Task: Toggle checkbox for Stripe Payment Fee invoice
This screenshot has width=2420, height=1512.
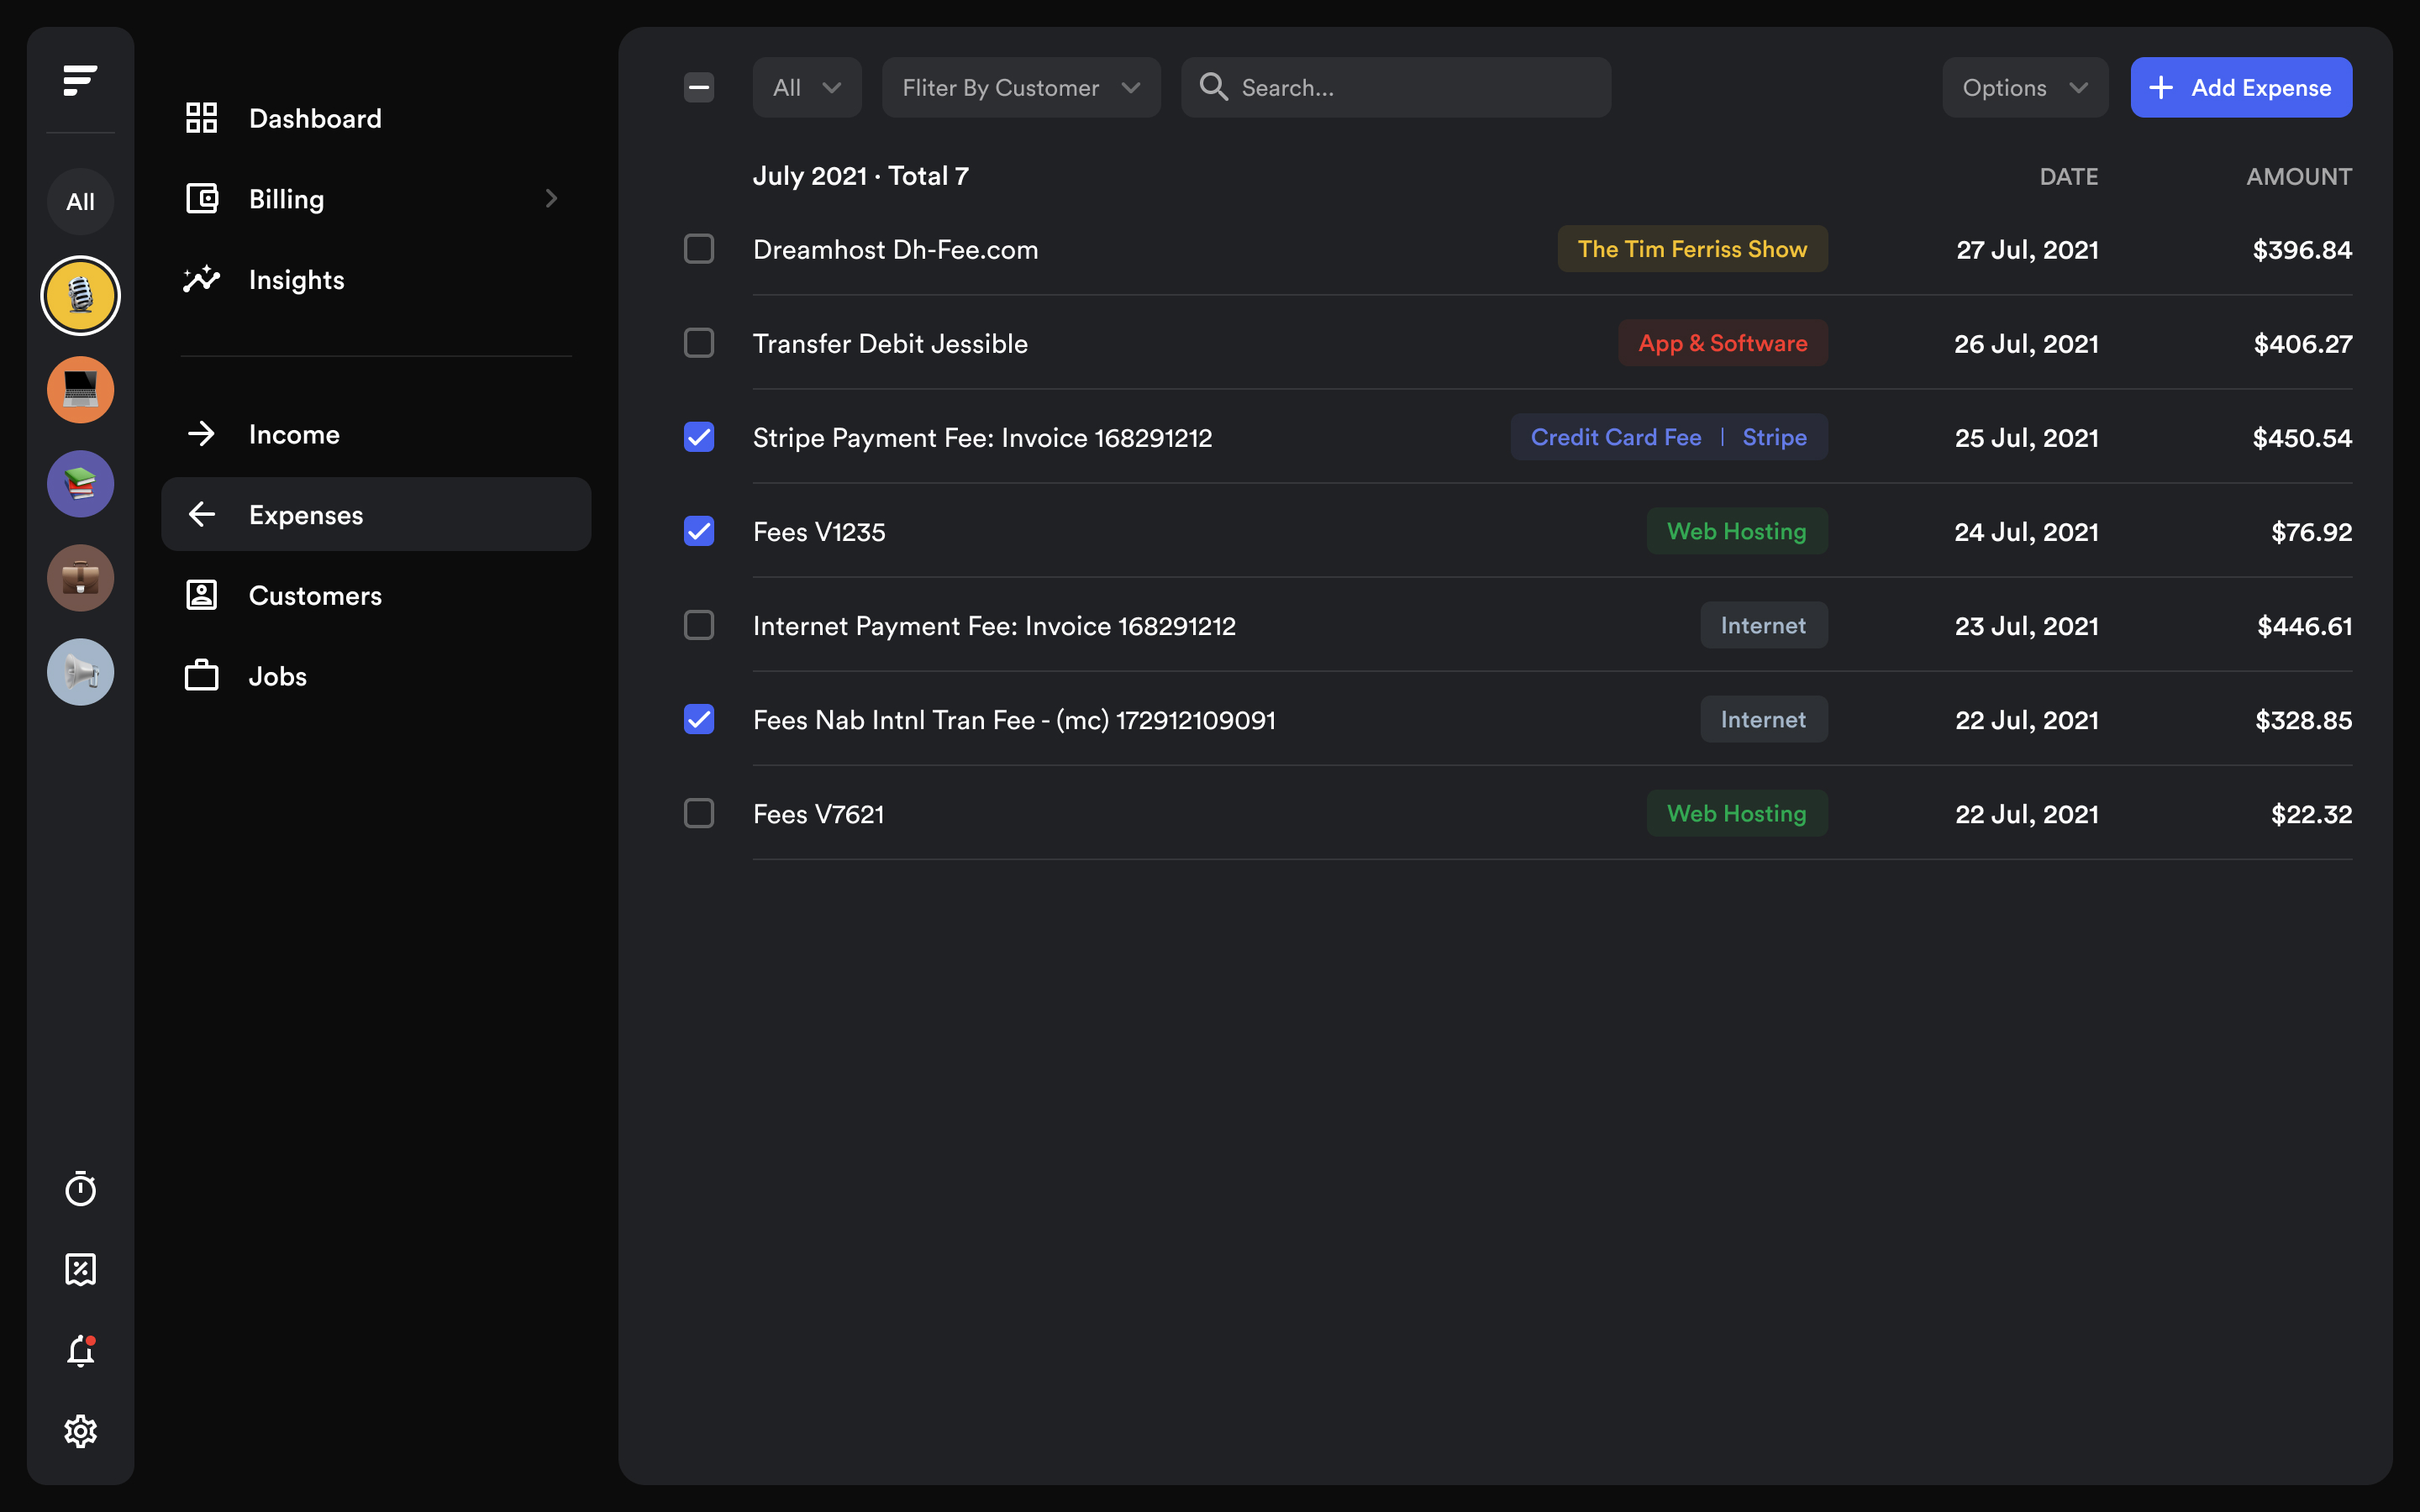Action: 697,435
